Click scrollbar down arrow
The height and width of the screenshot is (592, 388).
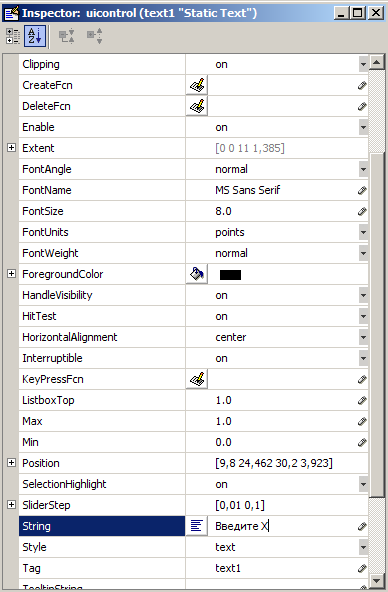pyautogui.click(x=377, y=580)
